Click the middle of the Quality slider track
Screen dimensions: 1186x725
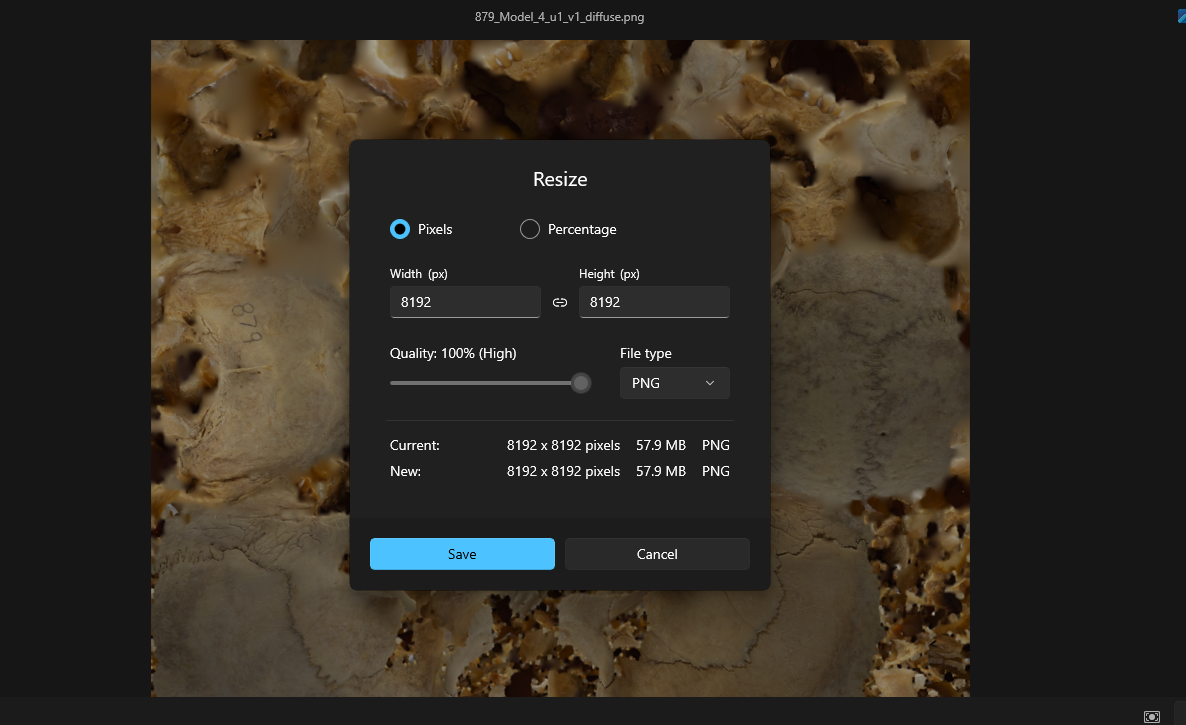(485, 383)
